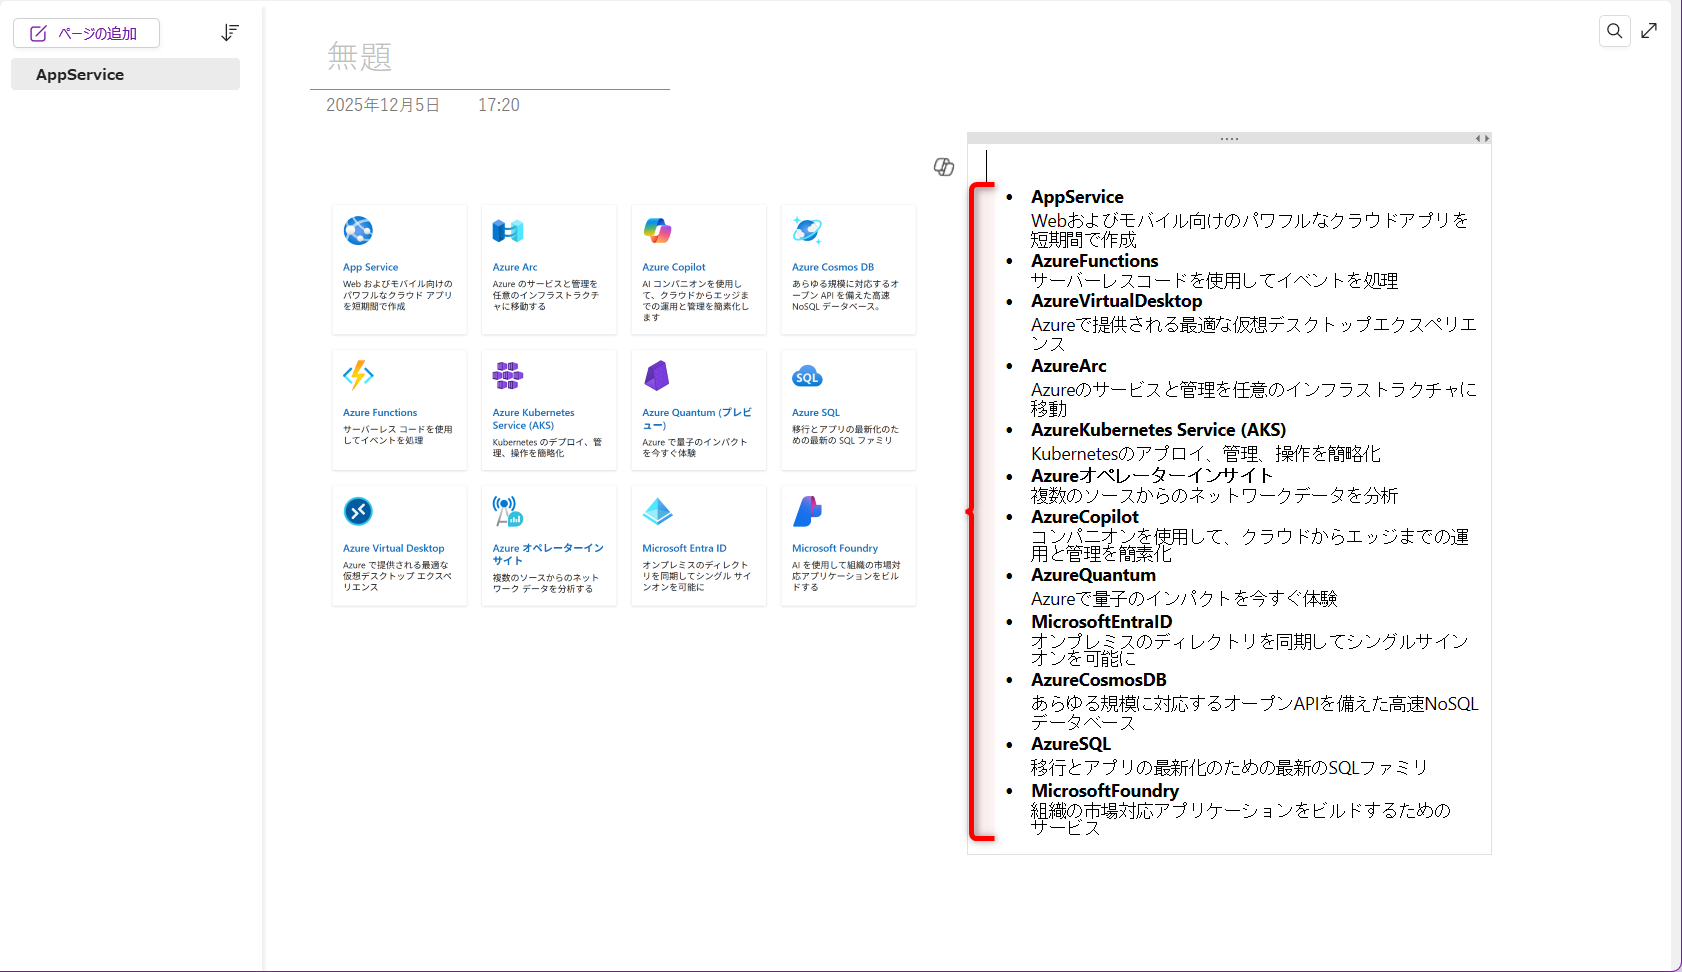Click the App Service cloud icon card

click(x=358, y=230)
